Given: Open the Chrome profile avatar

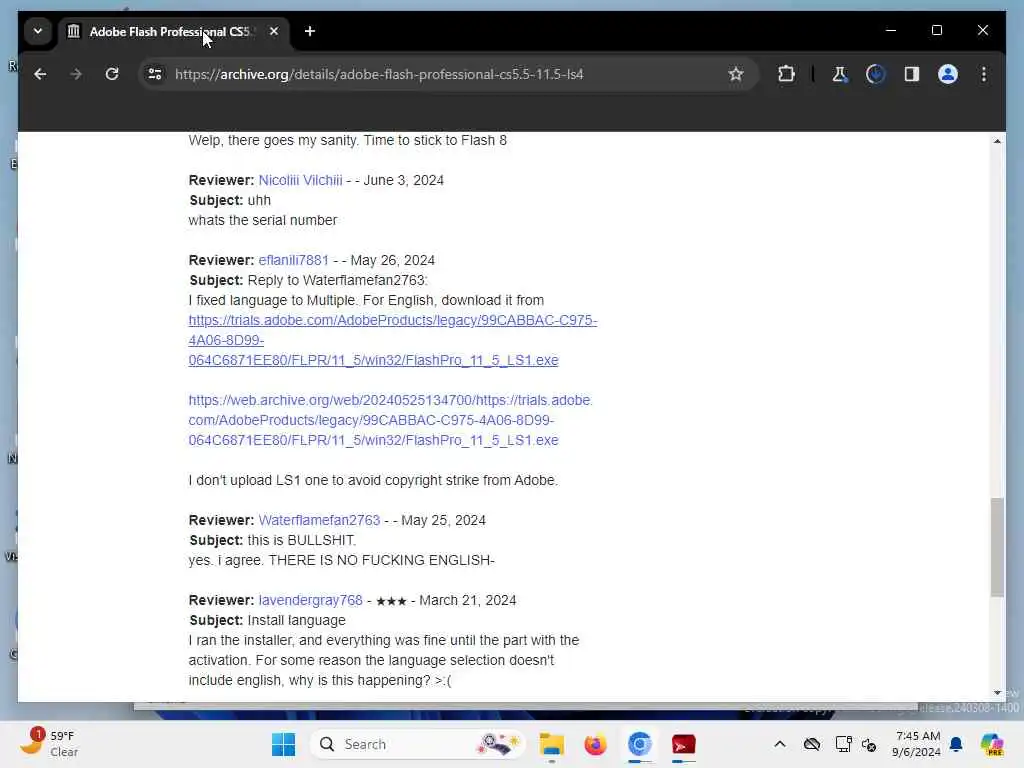Looking at the screenshot, I should pos(948,74).
